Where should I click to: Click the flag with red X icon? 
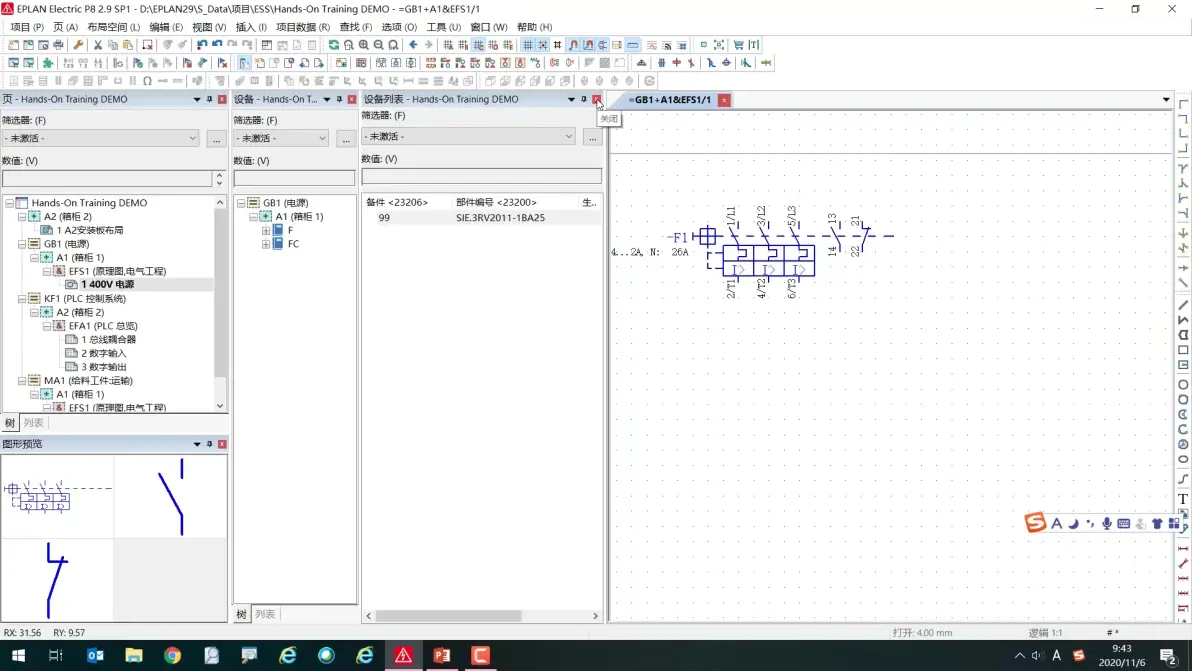[222, 63]
